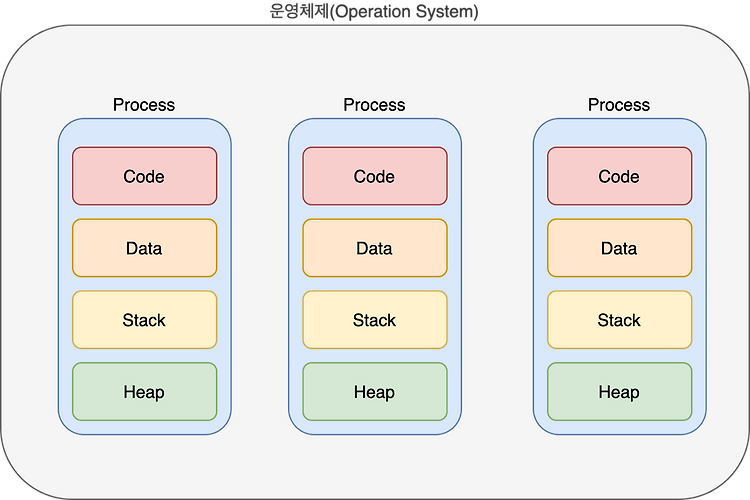Click the Stack block in the middle Process

tap(375, 320)
